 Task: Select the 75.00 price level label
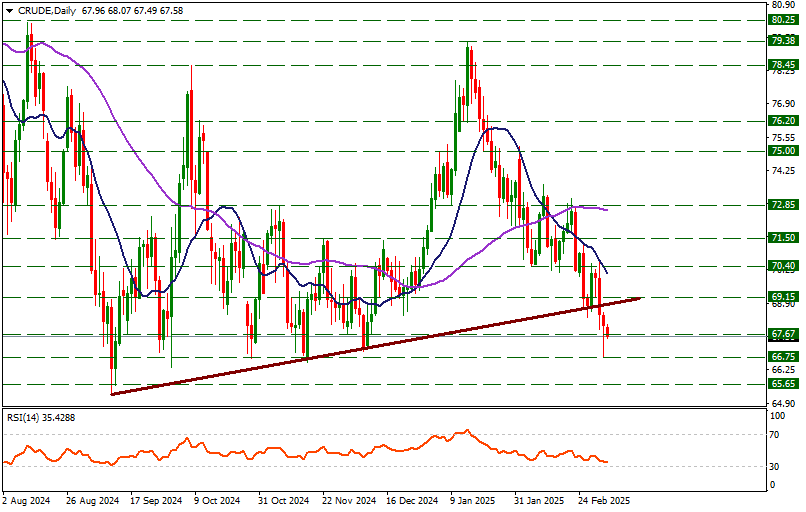[784, 151]
